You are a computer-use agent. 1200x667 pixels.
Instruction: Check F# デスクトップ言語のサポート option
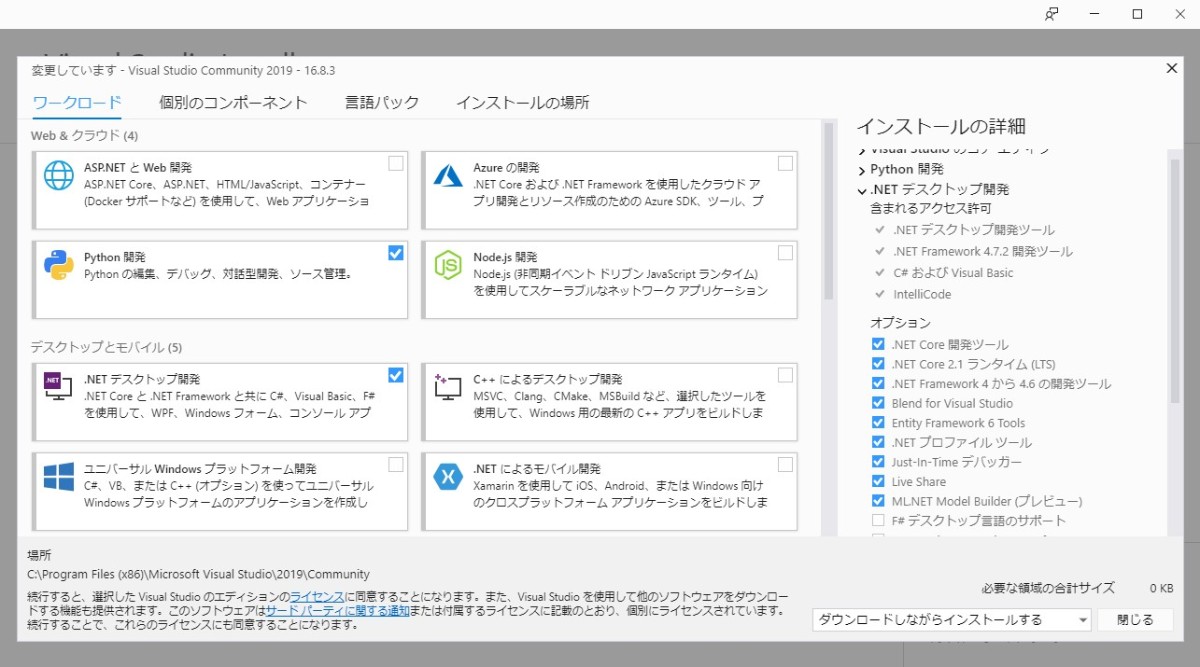pos(878,520)
